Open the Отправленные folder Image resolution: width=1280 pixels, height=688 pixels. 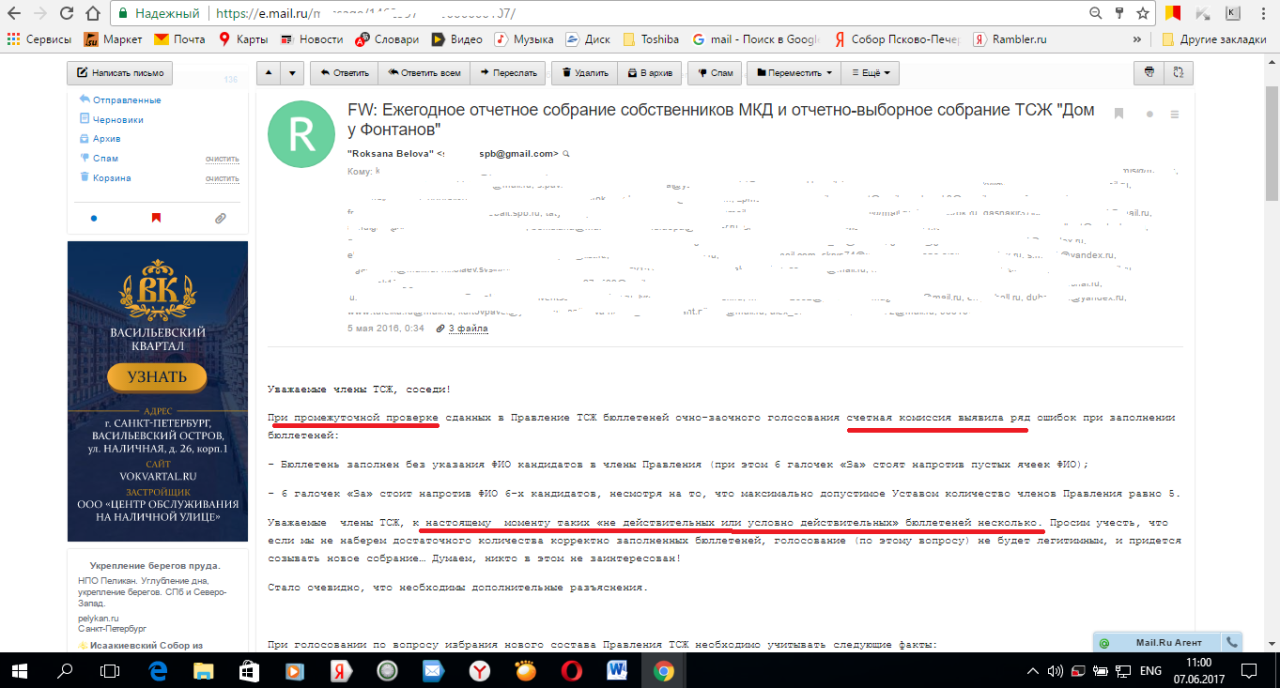point(126,100)
